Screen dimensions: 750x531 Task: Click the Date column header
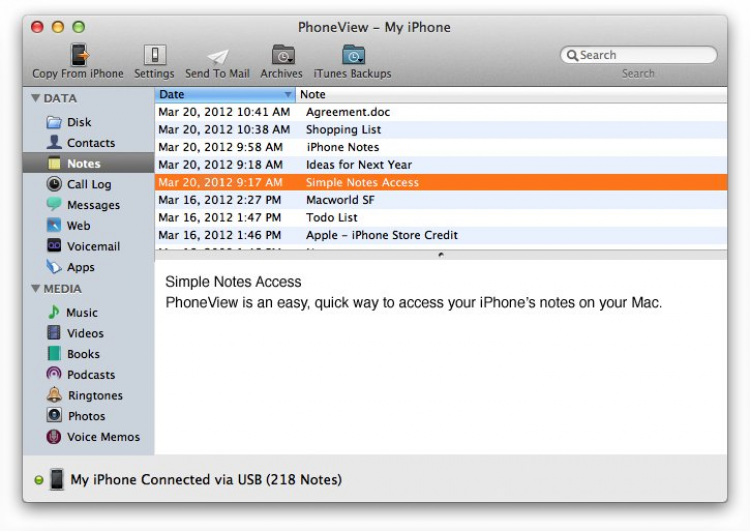pyautogui.click(x=225, y=94)
